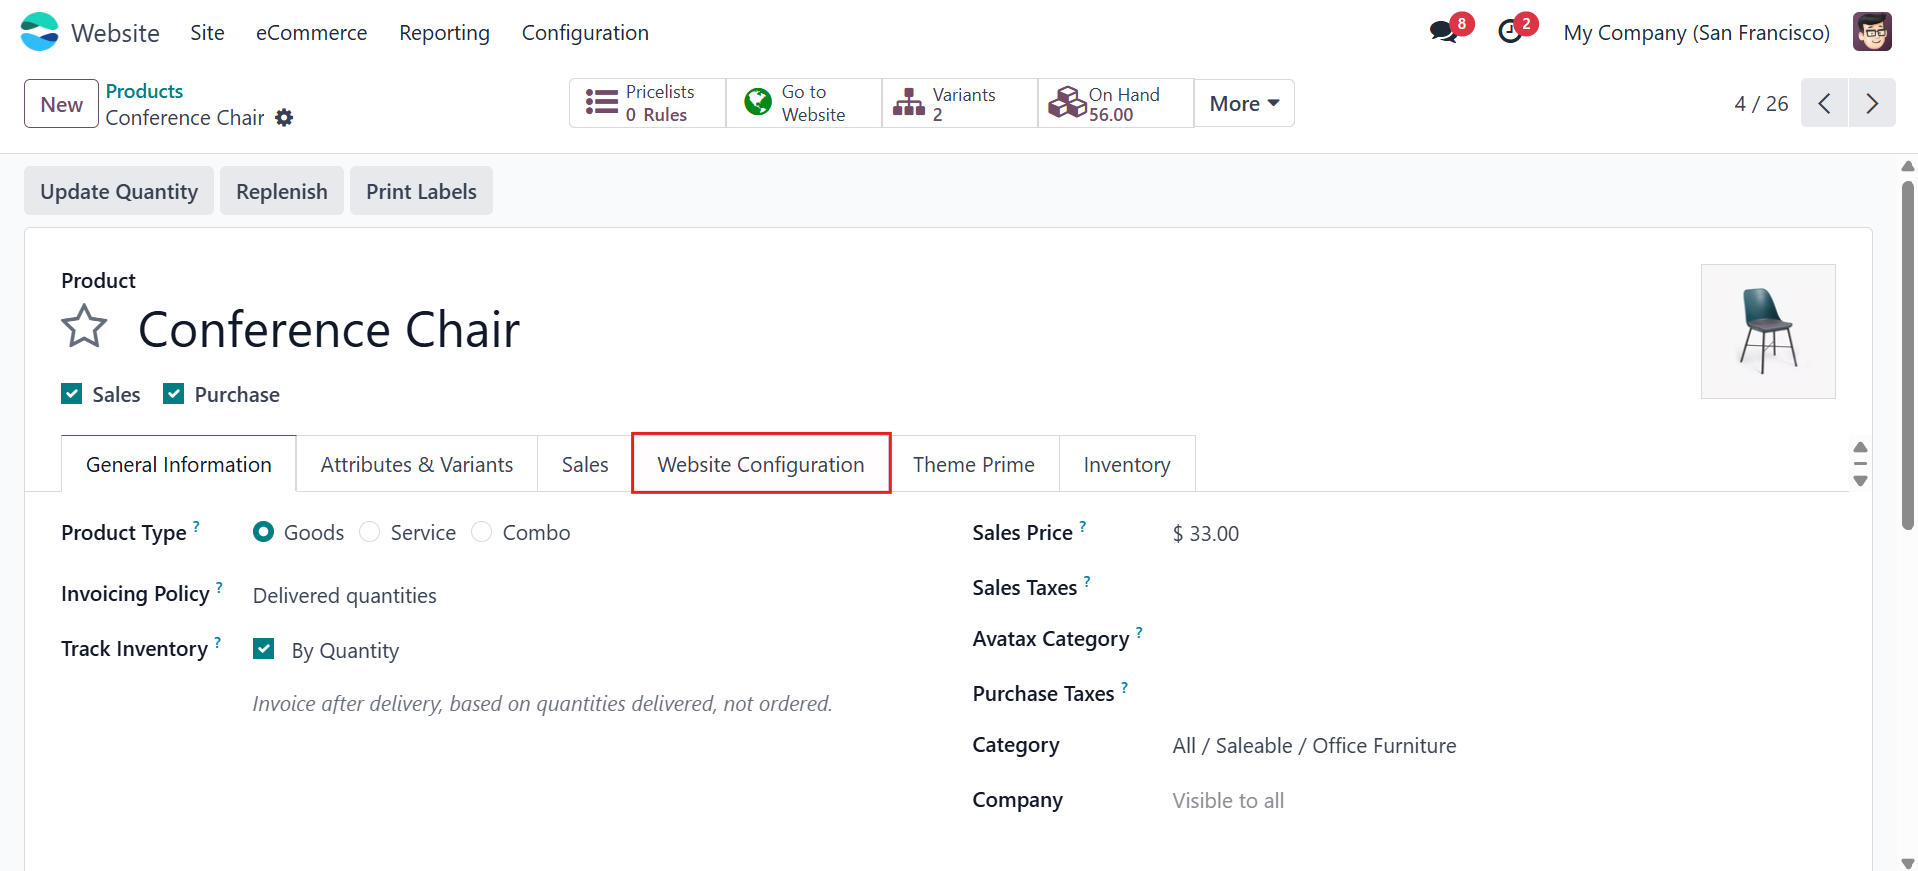The height and width of the screenshot is (871, 1918).
Task: Click the Update Quantity button
Action: coord(119,191)
